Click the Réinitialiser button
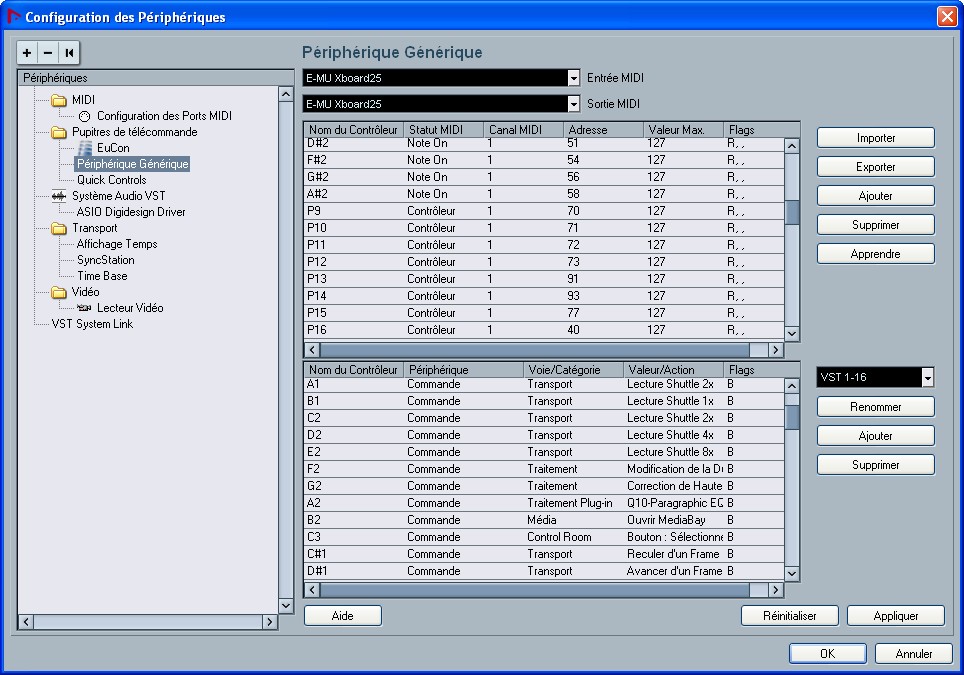The height and width of the screenshot is (675, 964). (x=789, y=616)
